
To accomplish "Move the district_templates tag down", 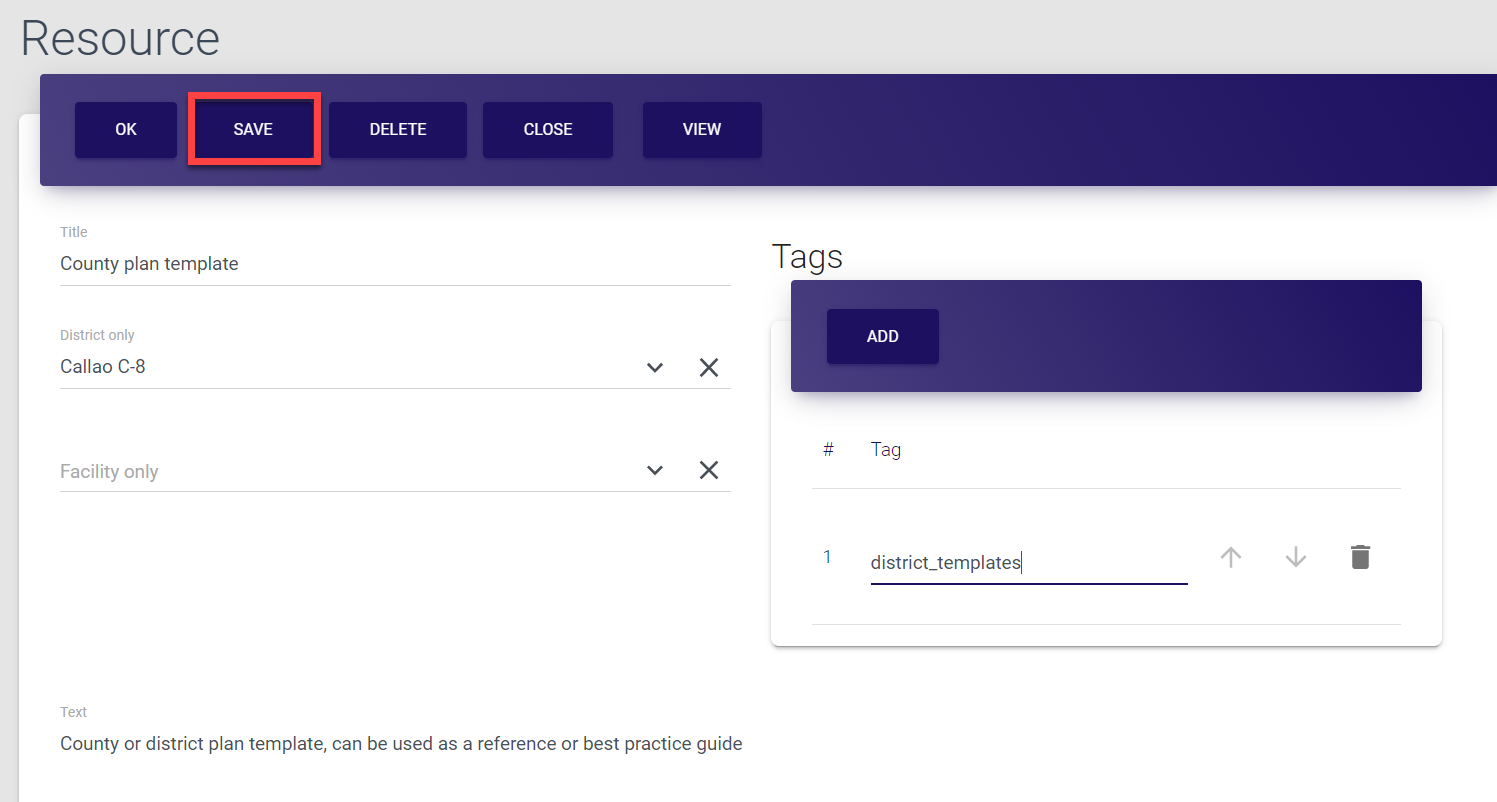I will click(x=1296, y=558).
